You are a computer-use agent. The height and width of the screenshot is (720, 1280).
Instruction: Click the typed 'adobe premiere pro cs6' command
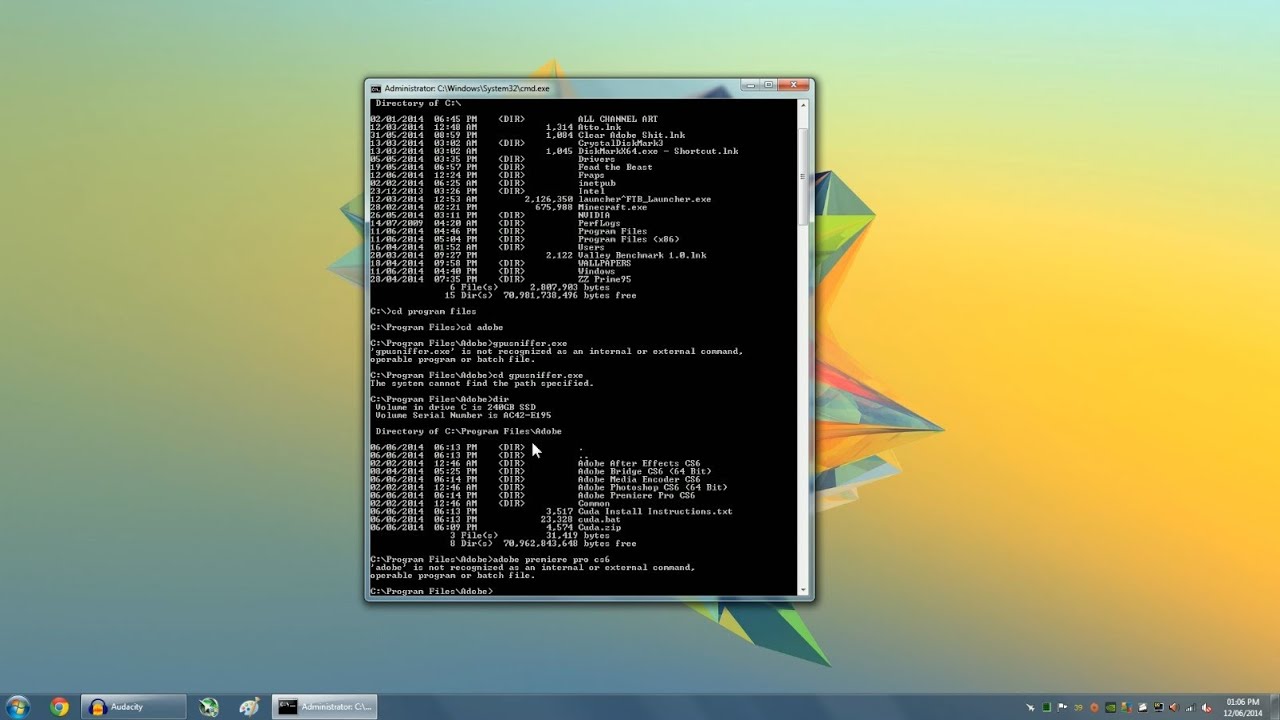coord(551,559)
